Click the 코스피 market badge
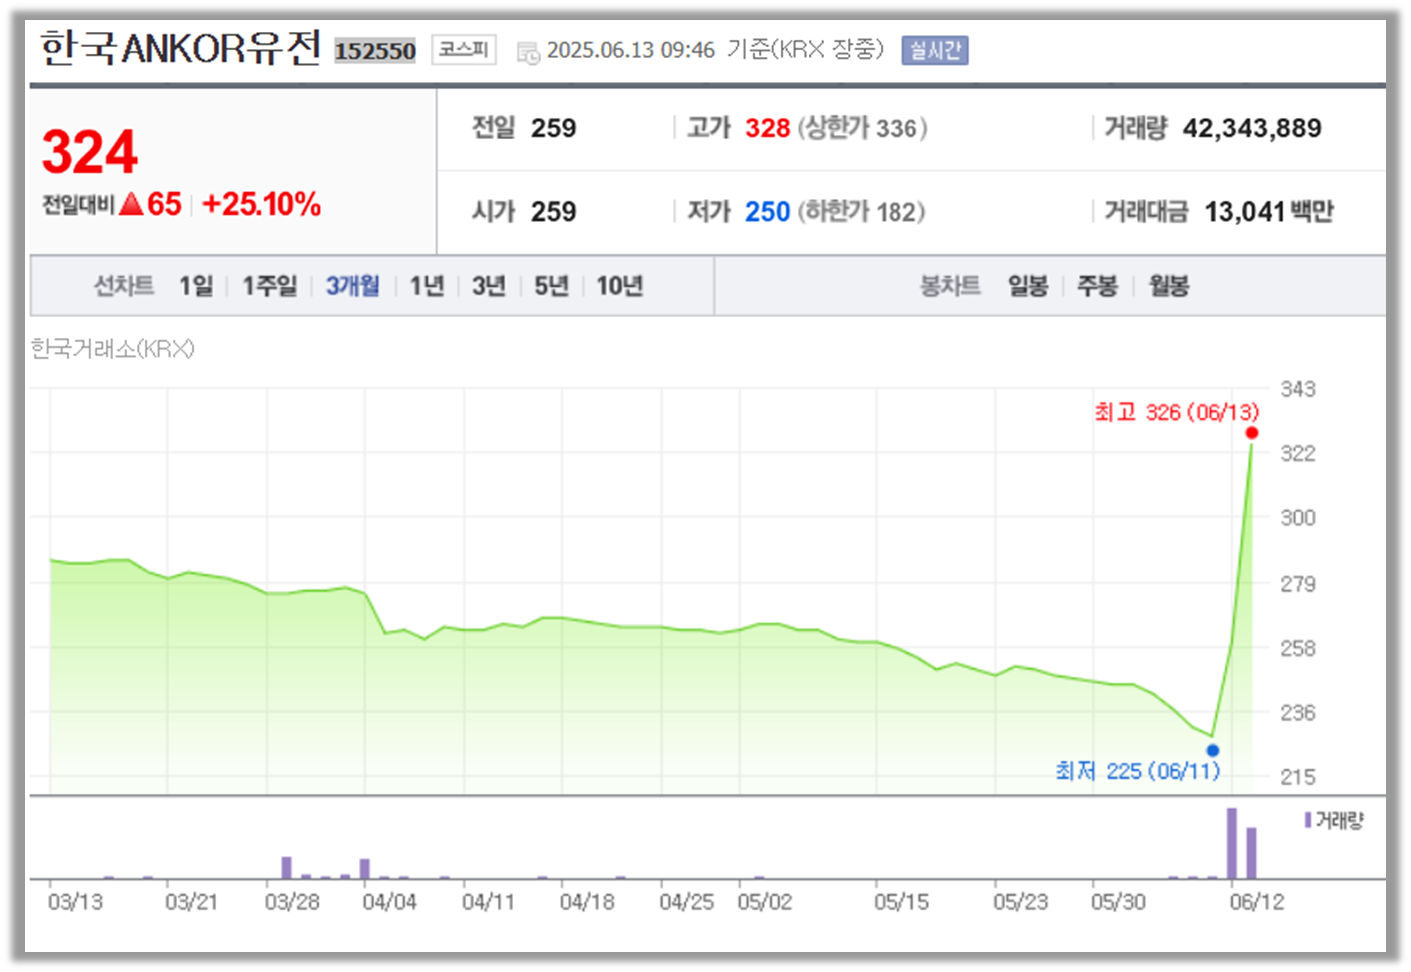The width and height of the screenshot is (1411, 972). pyautogui.click(x=464, y=49)
